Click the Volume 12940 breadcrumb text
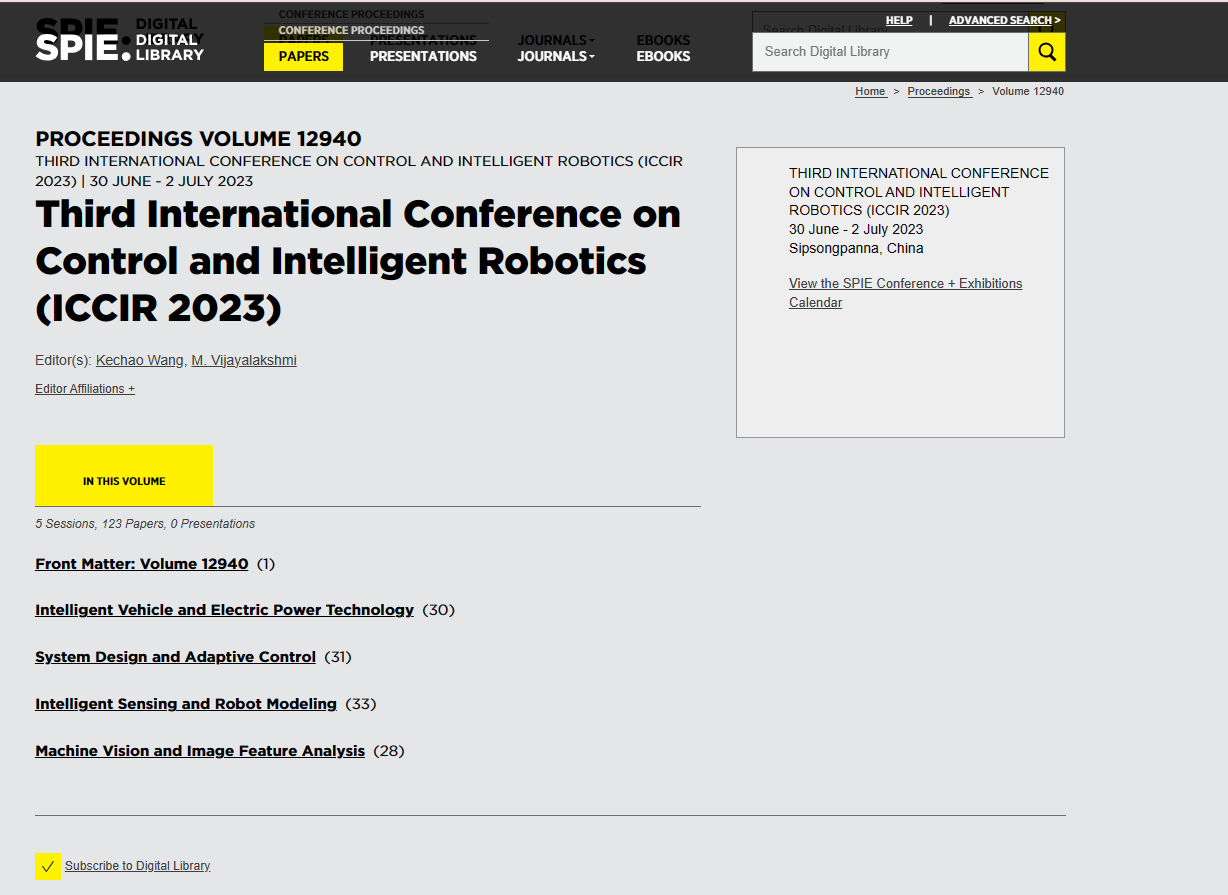This screenshot has height=895, width=1228. coord(1028,91)
